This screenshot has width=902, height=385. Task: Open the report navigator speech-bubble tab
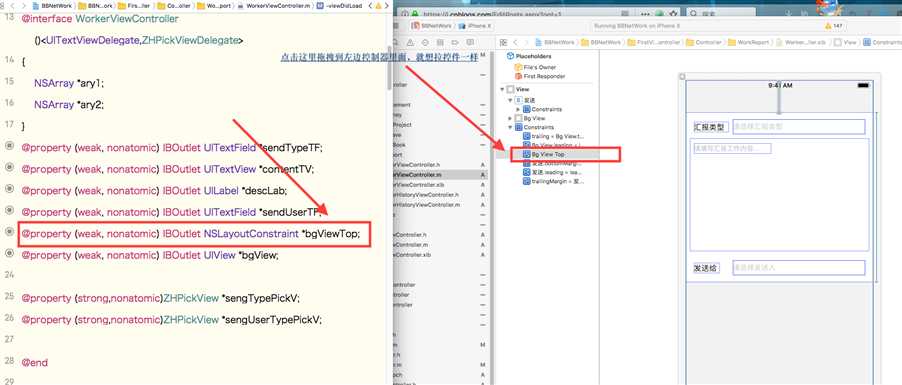pyautogui.click(x=470, y=43)
